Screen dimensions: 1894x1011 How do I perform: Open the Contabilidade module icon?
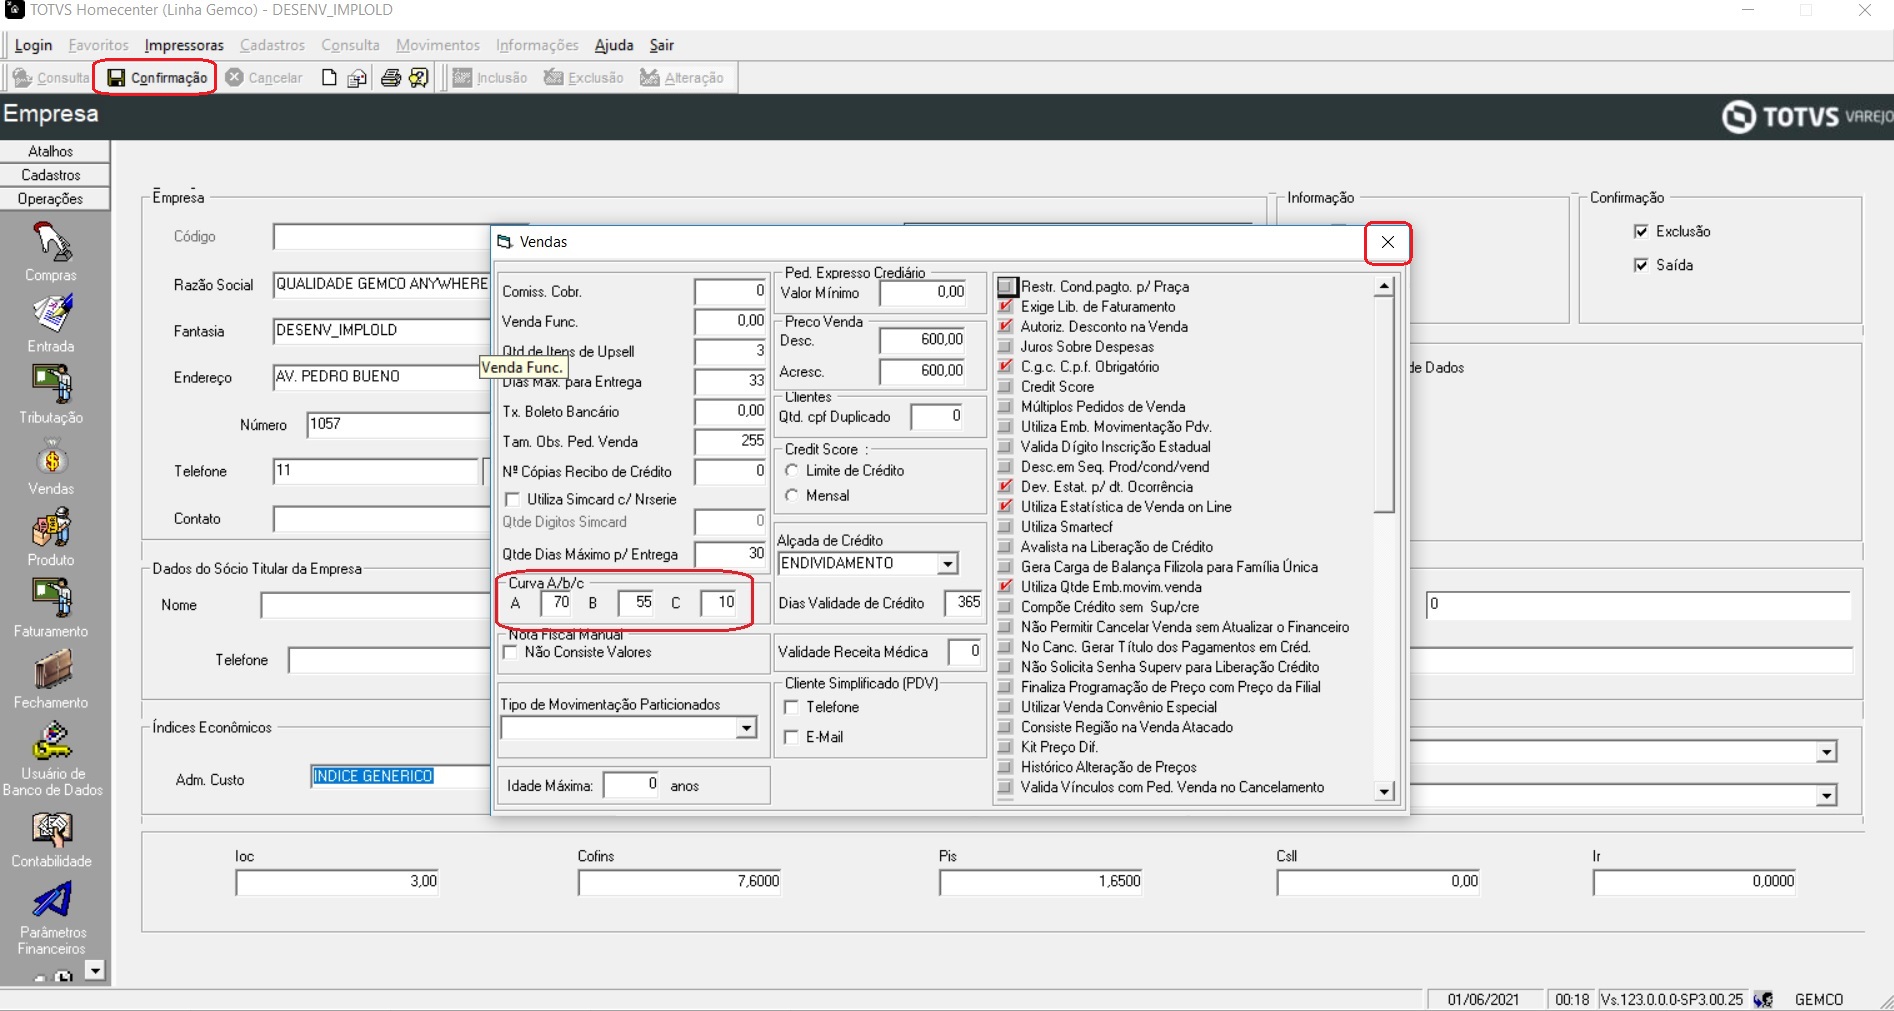coord(51,829)
